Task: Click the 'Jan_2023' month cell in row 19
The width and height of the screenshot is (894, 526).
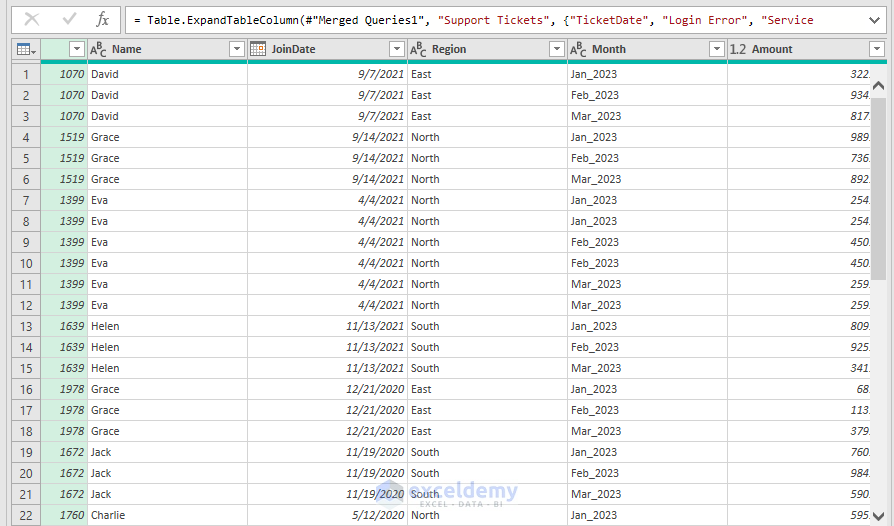Action: 648,452
